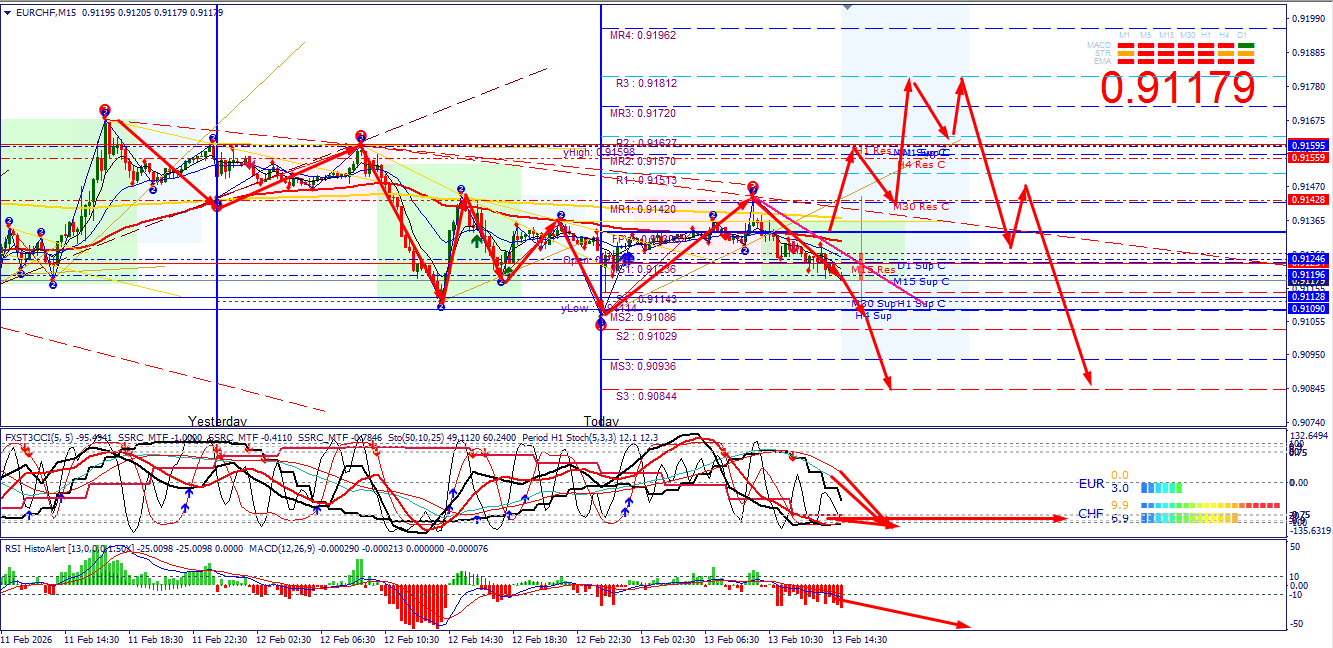
Task: Select the 3.0 EUR strength value
Action: tap(1119, 488)
